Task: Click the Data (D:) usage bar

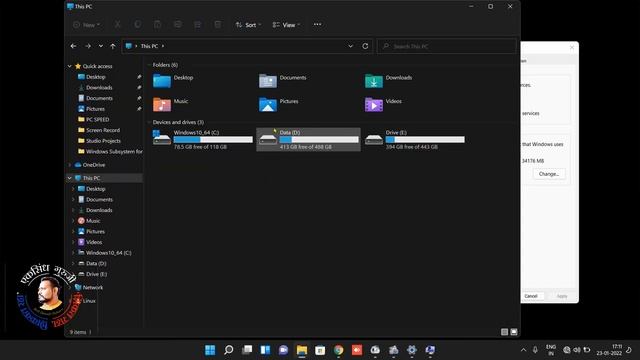Action: click(x=319, y=140)
